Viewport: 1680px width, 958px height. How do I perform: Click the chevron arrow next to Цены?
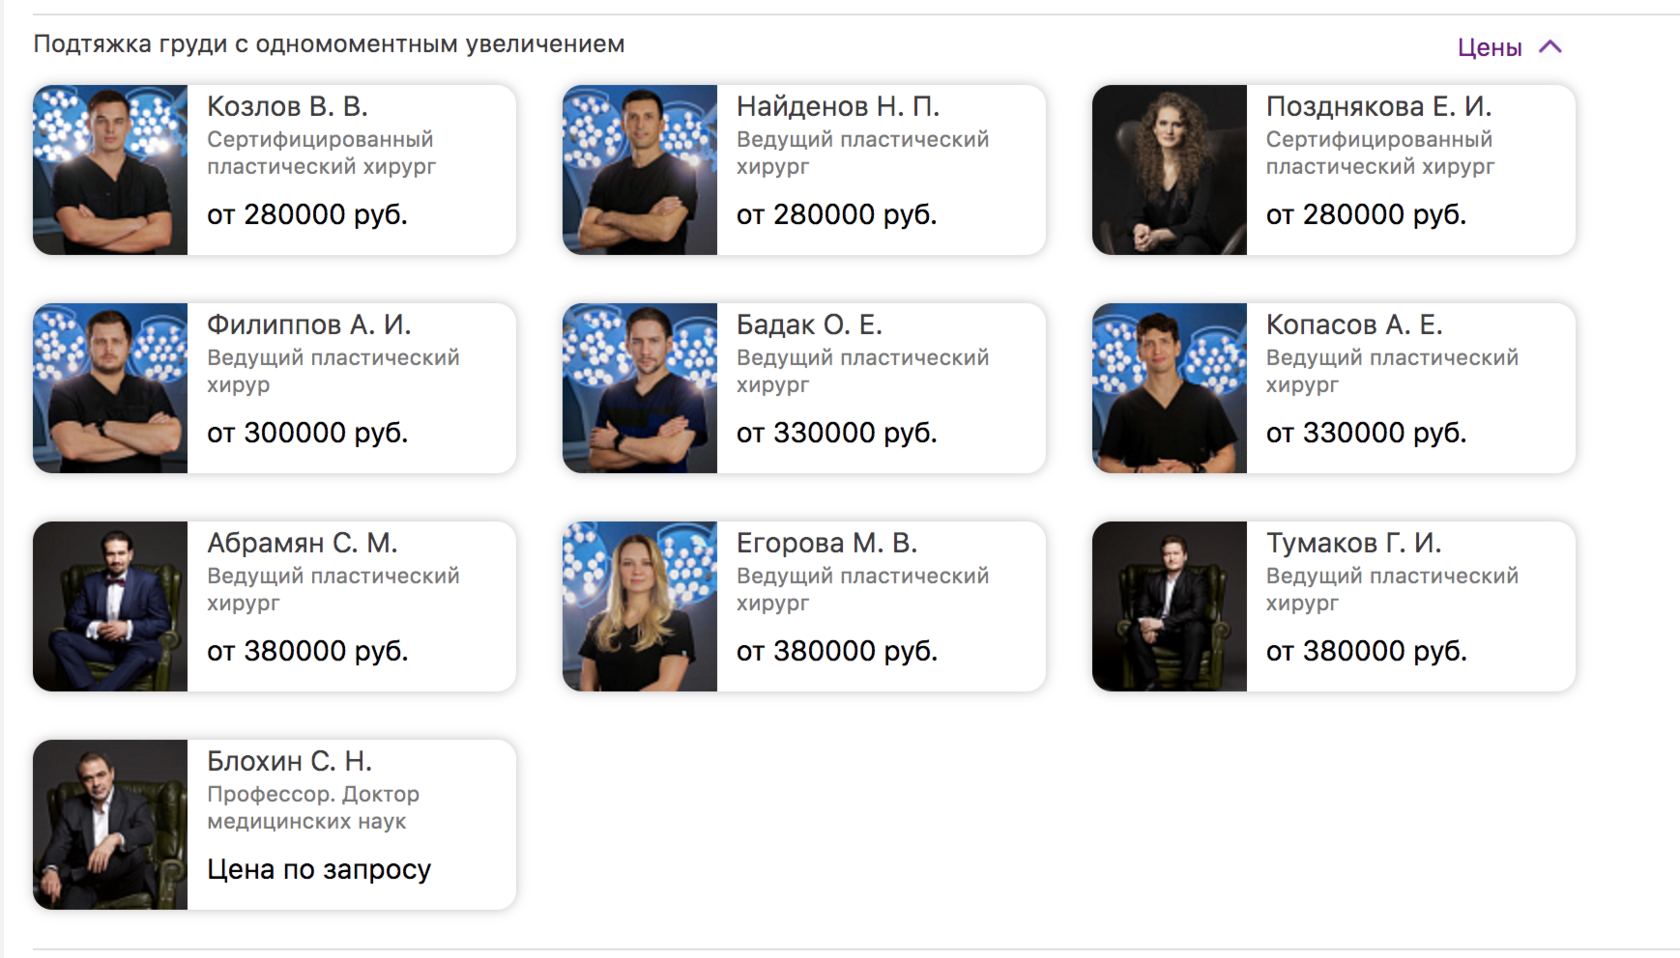1550,47
